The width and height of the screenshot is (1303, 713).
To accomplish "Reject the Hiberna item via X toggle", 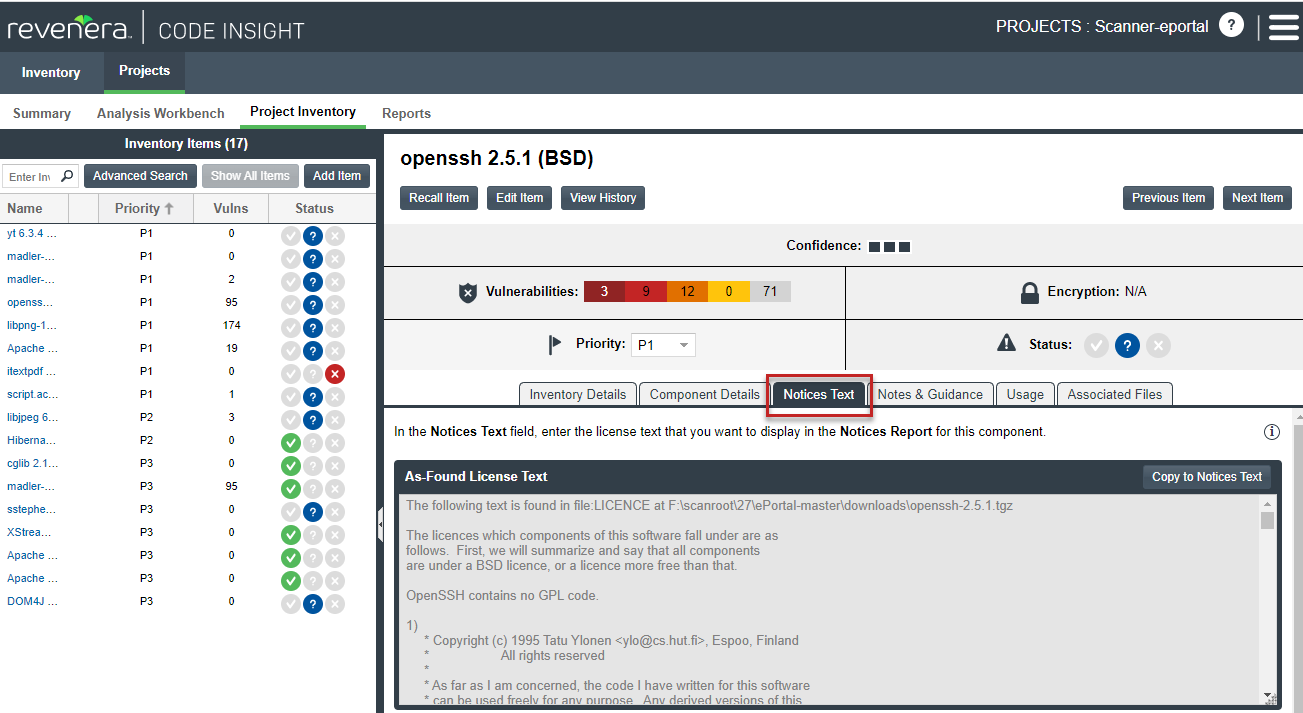I will [x=335, y=442].
